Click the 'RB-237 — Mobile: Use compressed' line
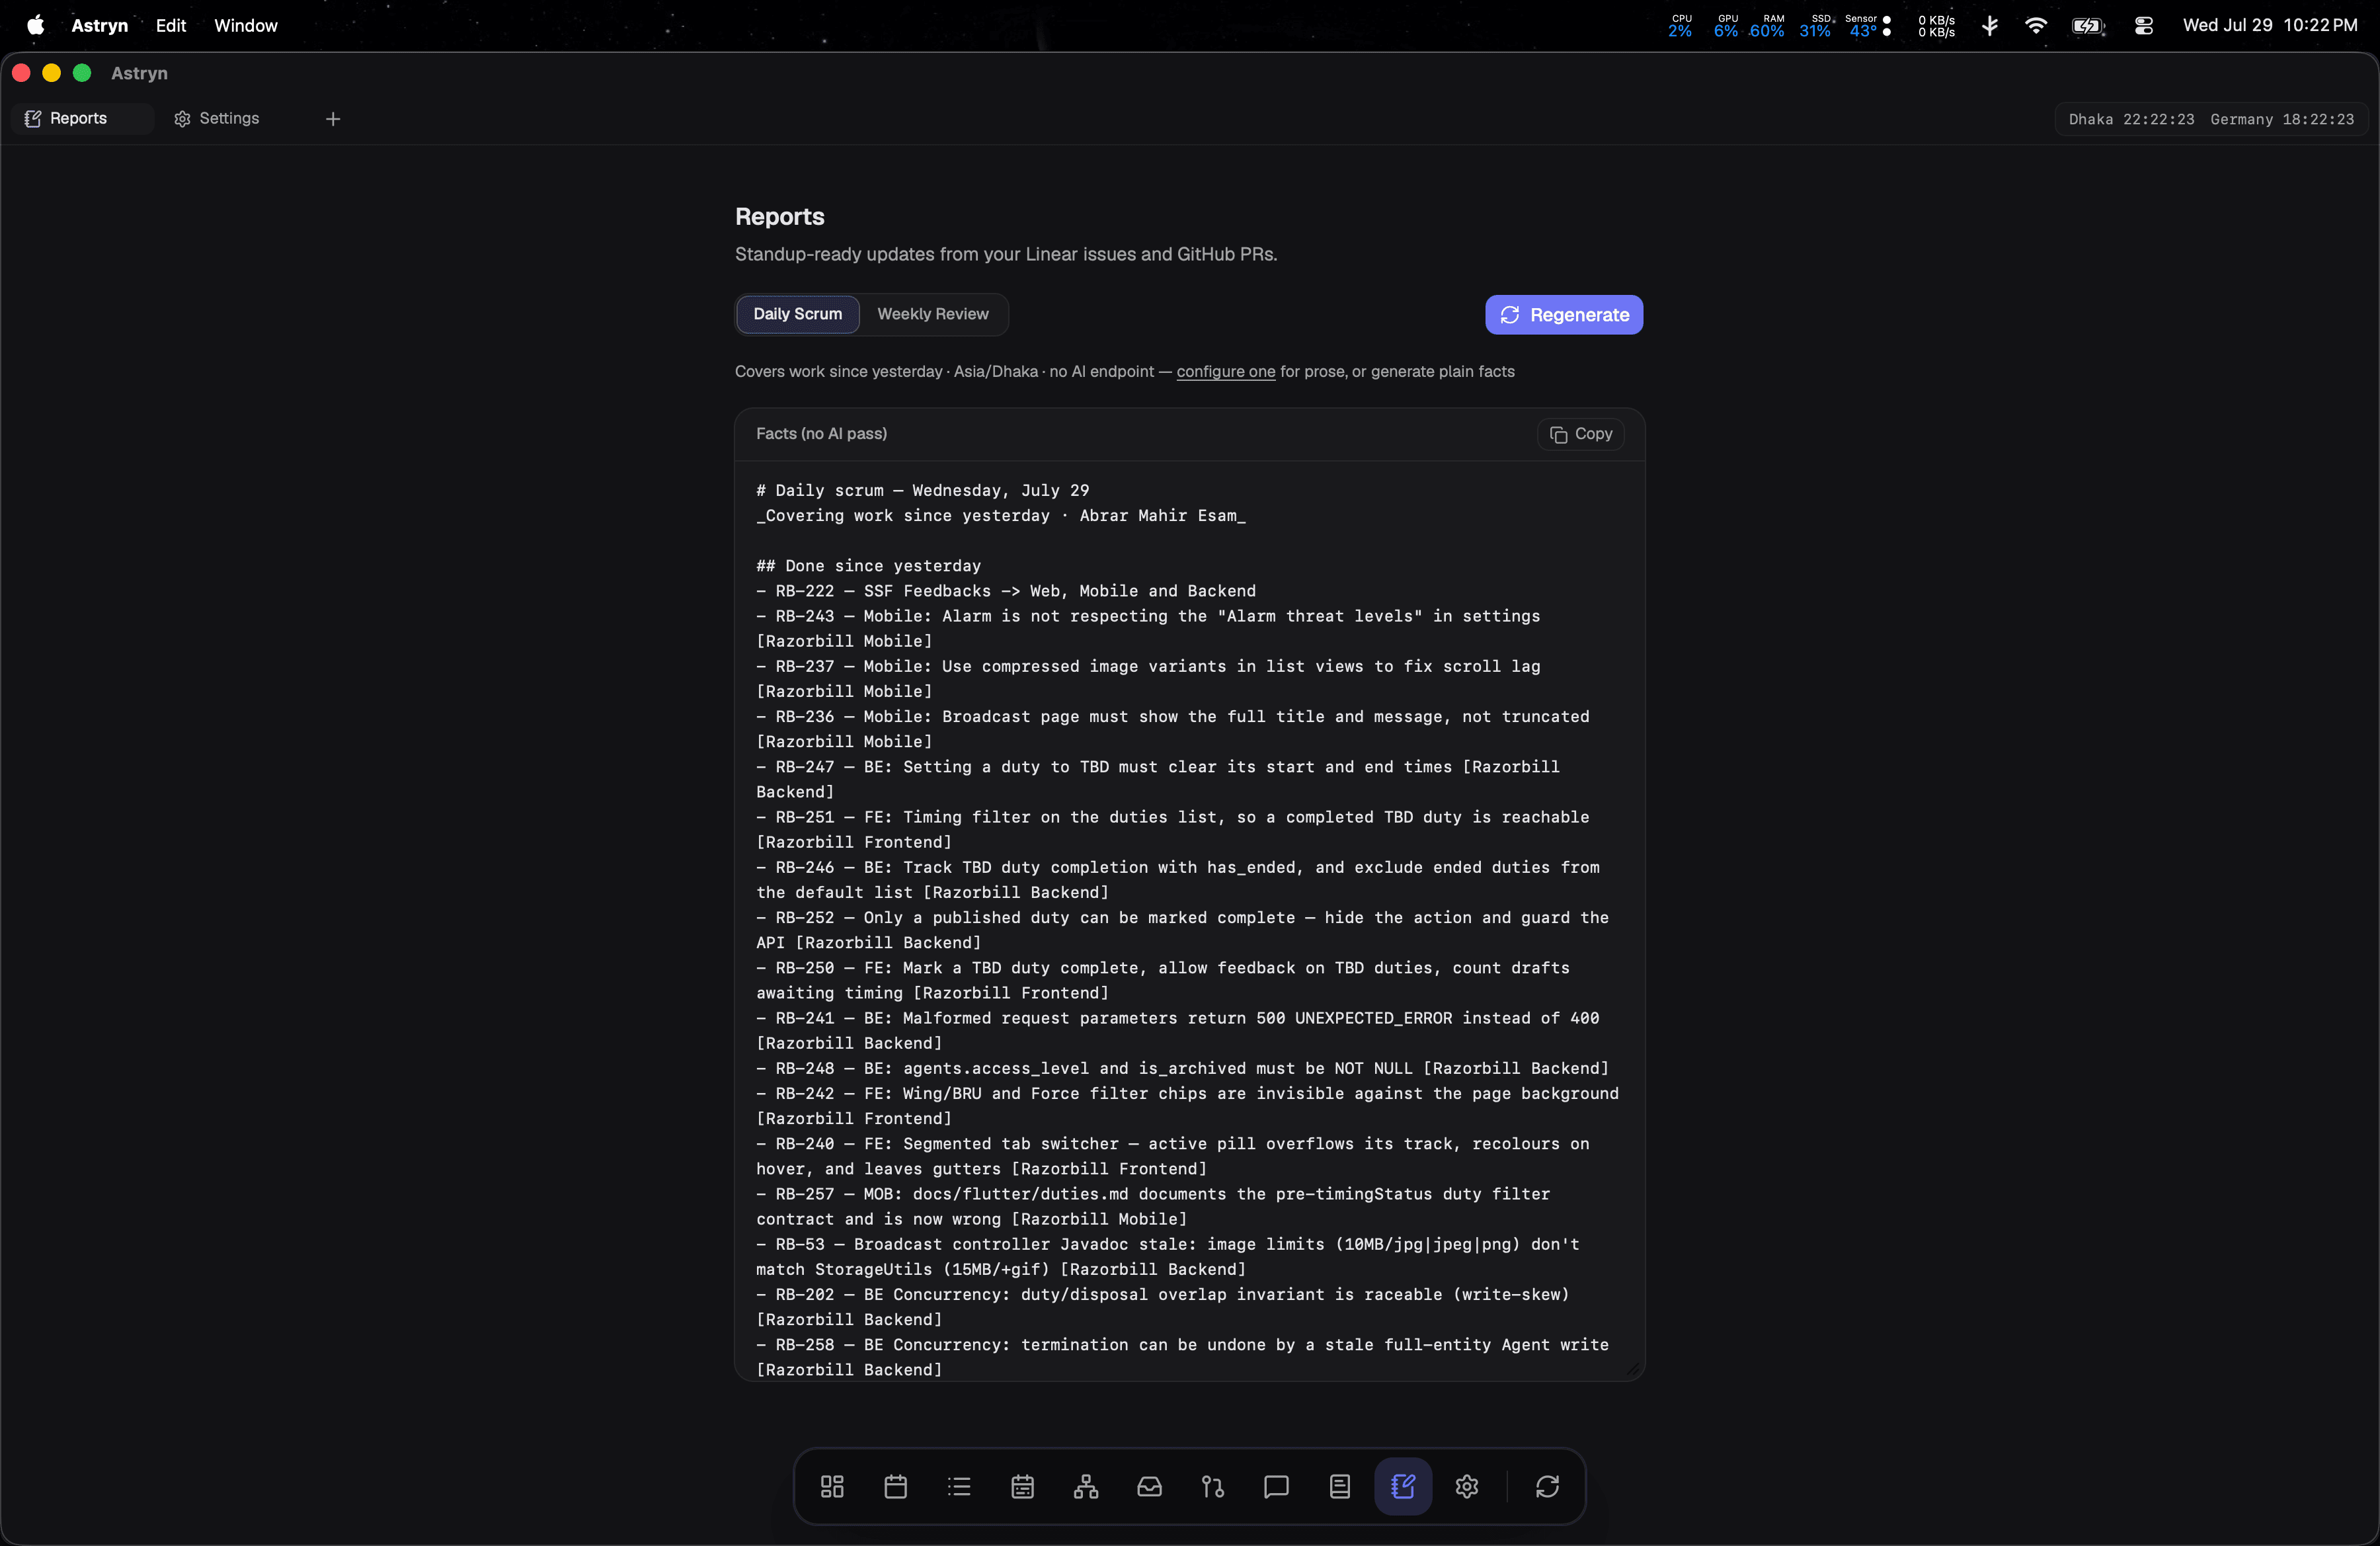This screenshot has width=2380, height=1546. pyautogui.click(x=1148, y=678)
